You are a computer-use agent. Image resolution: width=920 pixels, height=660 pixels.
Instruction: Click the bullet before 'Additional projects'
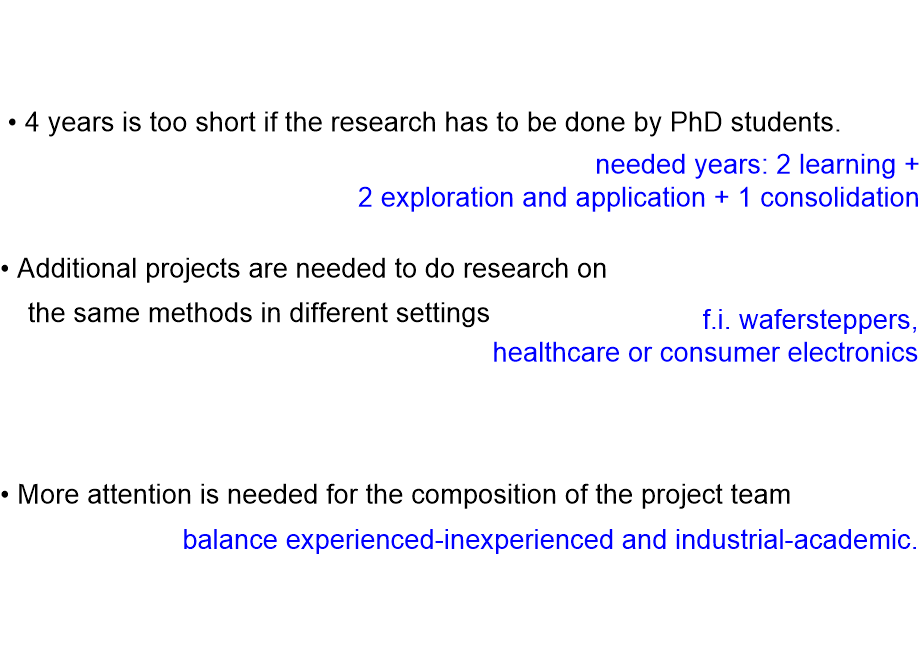click(5, 270)
